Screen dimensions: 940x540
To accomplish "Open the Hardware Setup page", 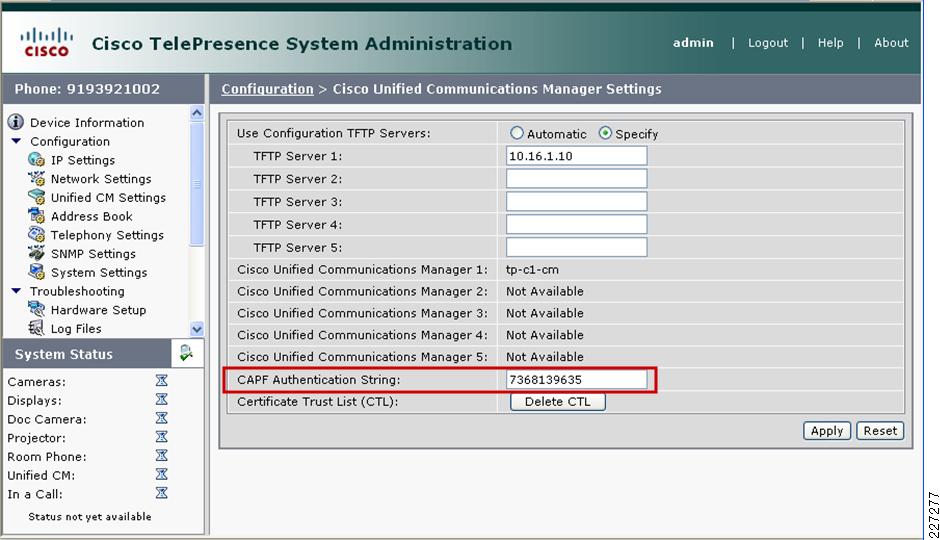I will tap(98, 310).
